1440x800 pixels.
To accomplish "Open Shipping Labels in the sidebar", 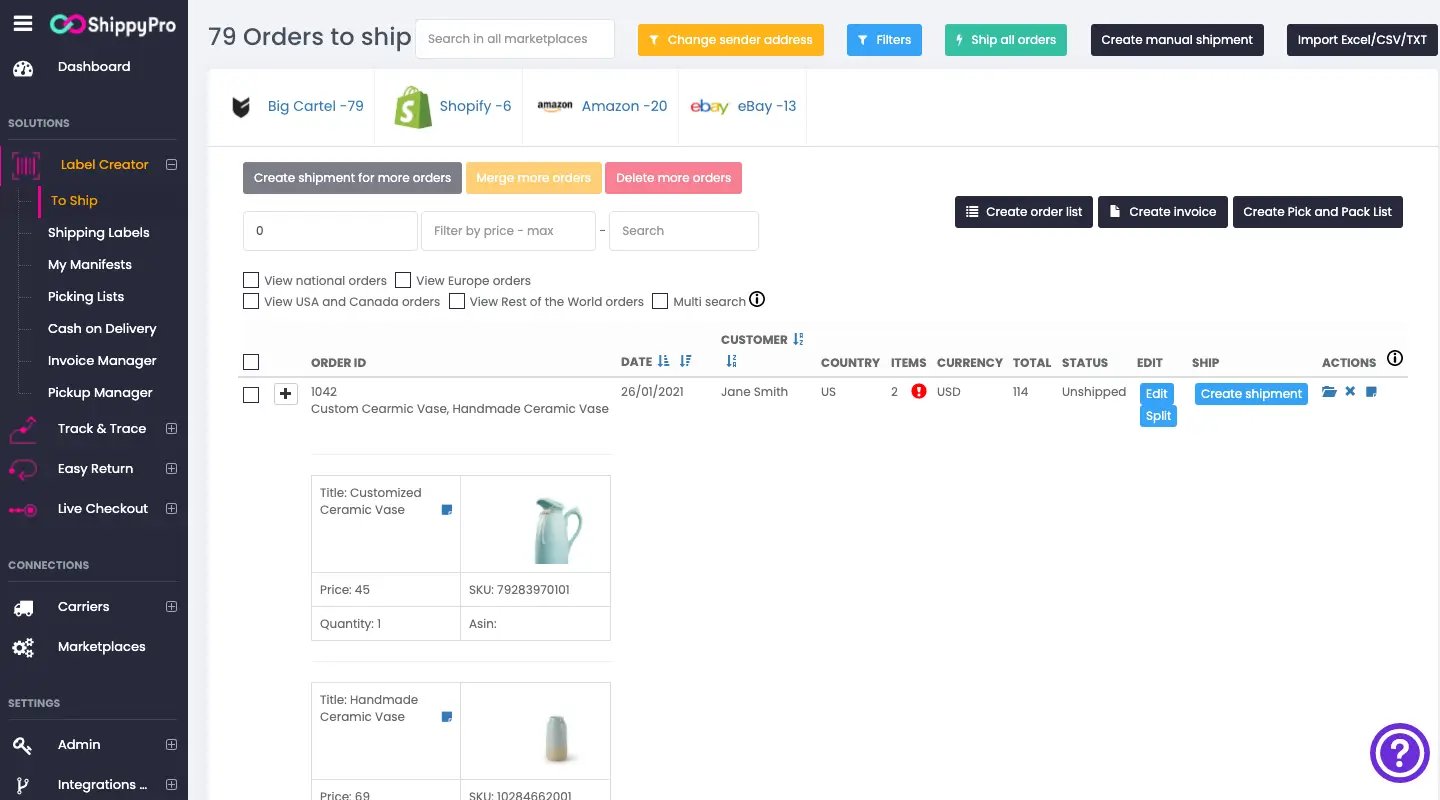I will pyautogui.click(x=98, y=233).
